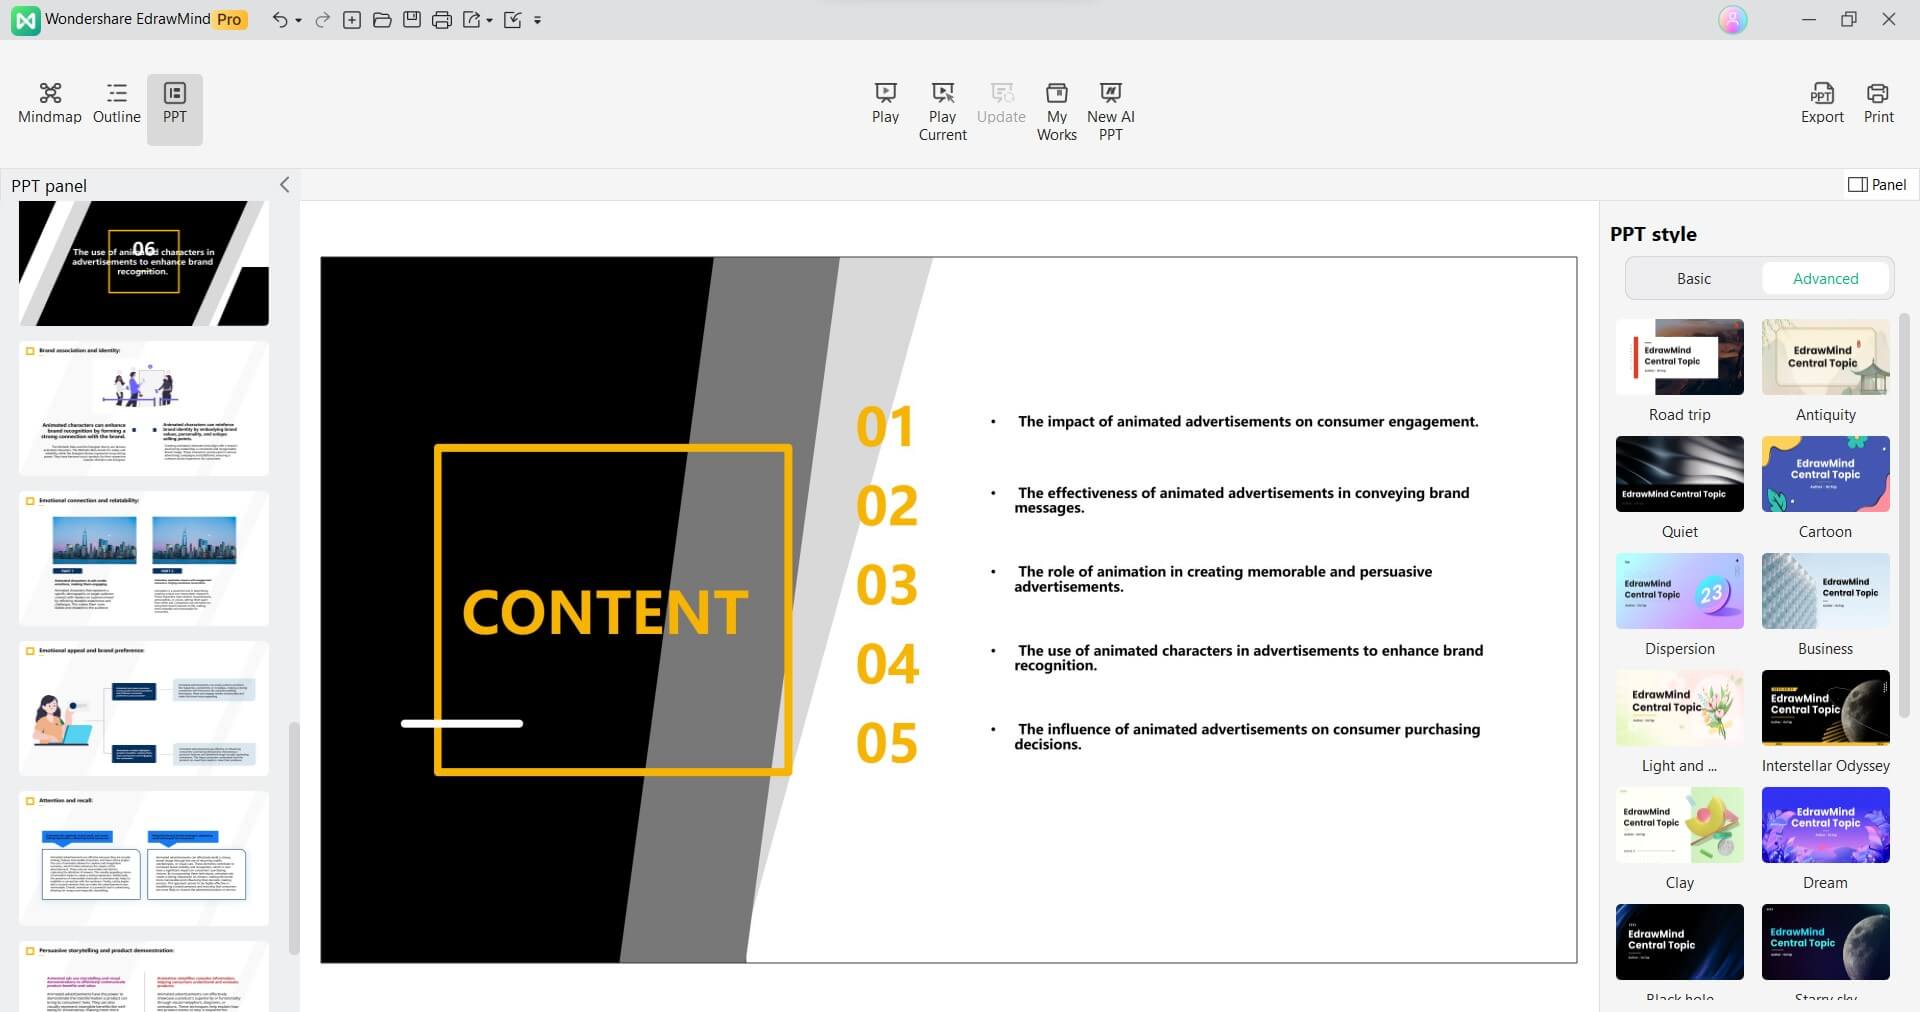Click the undo arrow in the title bar
The height and width of the screenshot is (1012, 1920).
(x=279, y=20)
